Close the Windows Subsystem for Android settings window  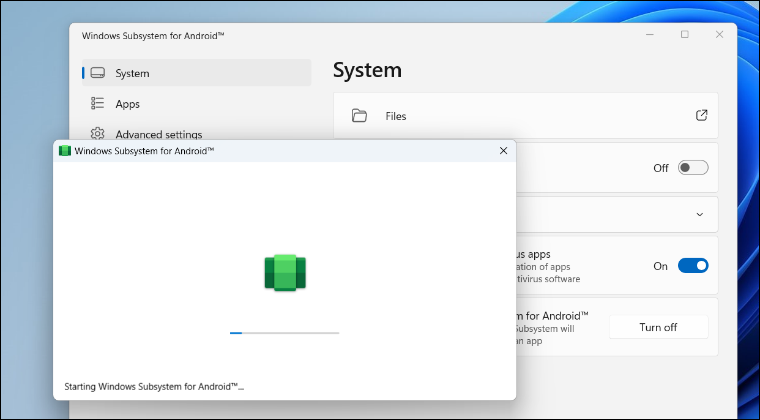tap(719, 34)
